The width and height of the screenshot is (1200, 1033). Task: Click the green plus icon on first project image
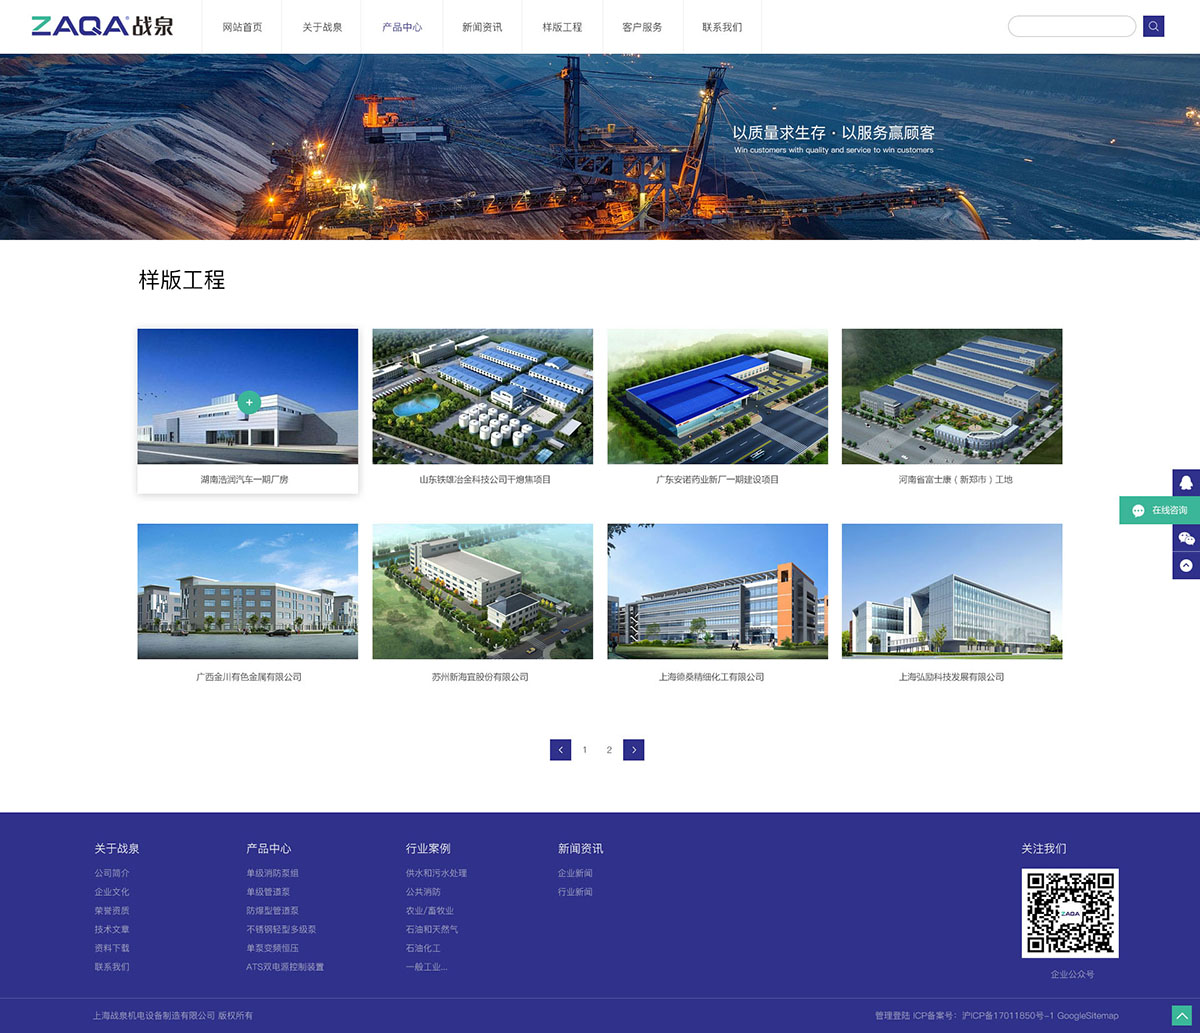click(x=249, y=402)
